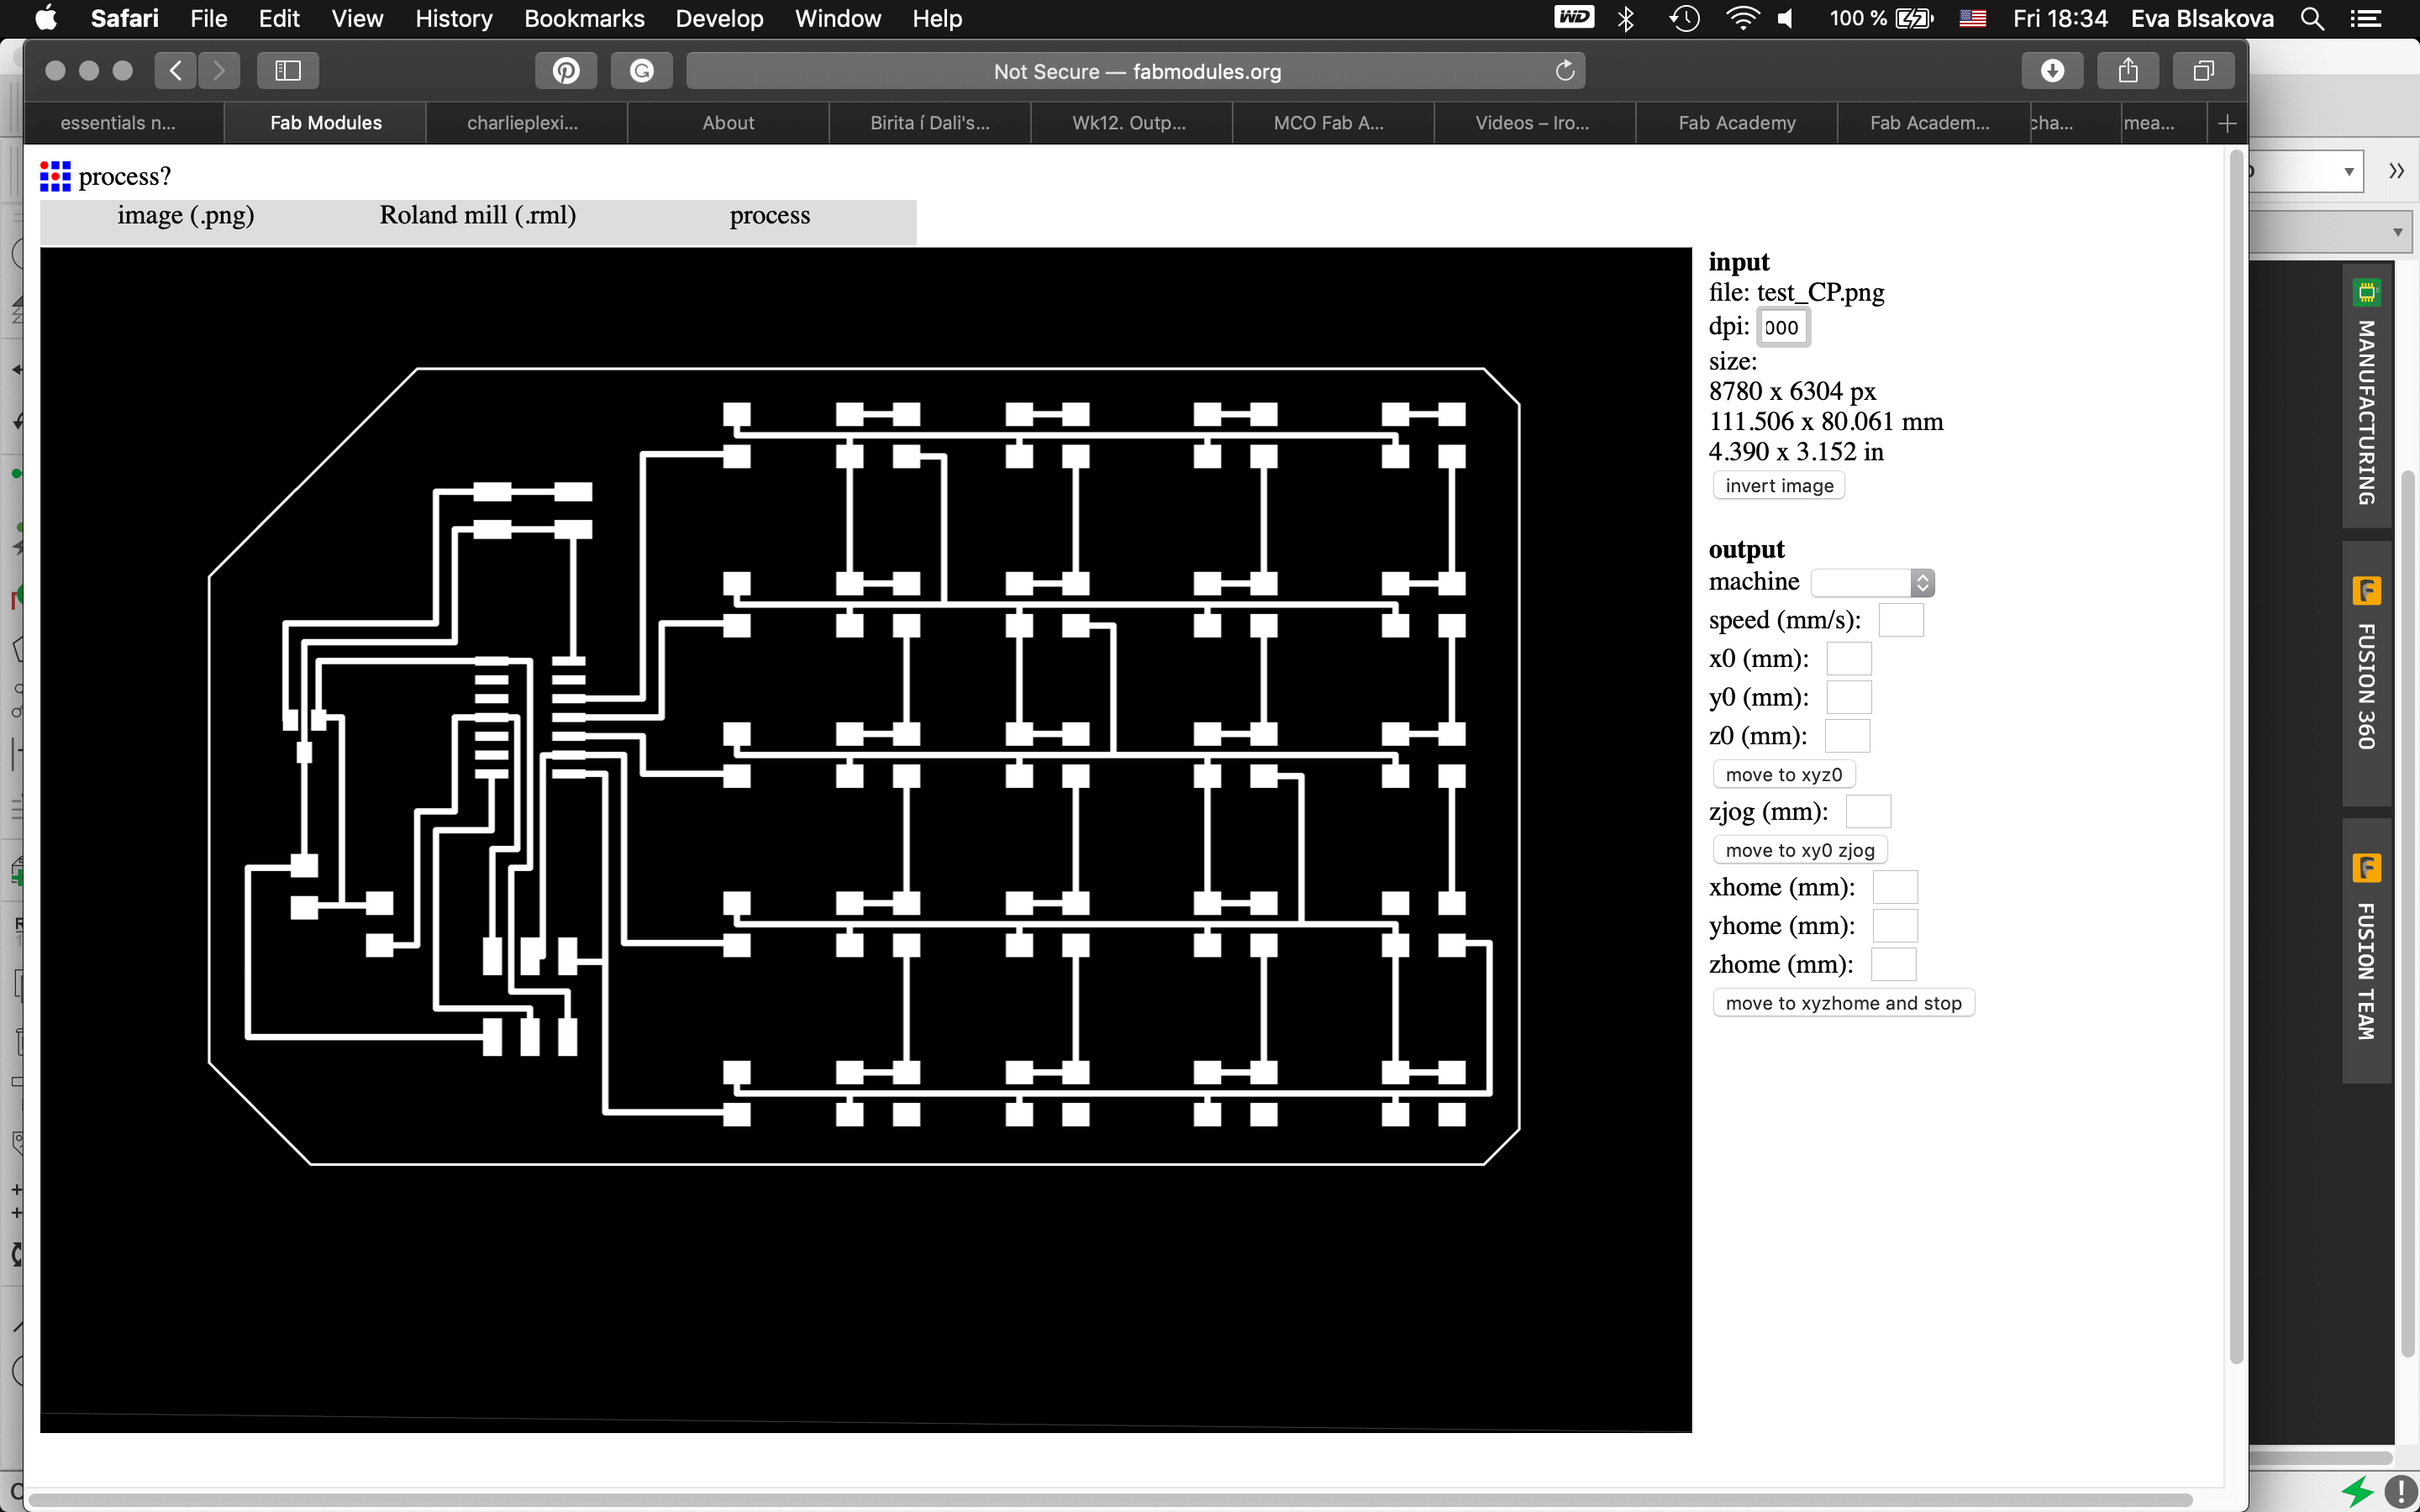Open the Roland mill (.rml) output menu

[477, 216]
